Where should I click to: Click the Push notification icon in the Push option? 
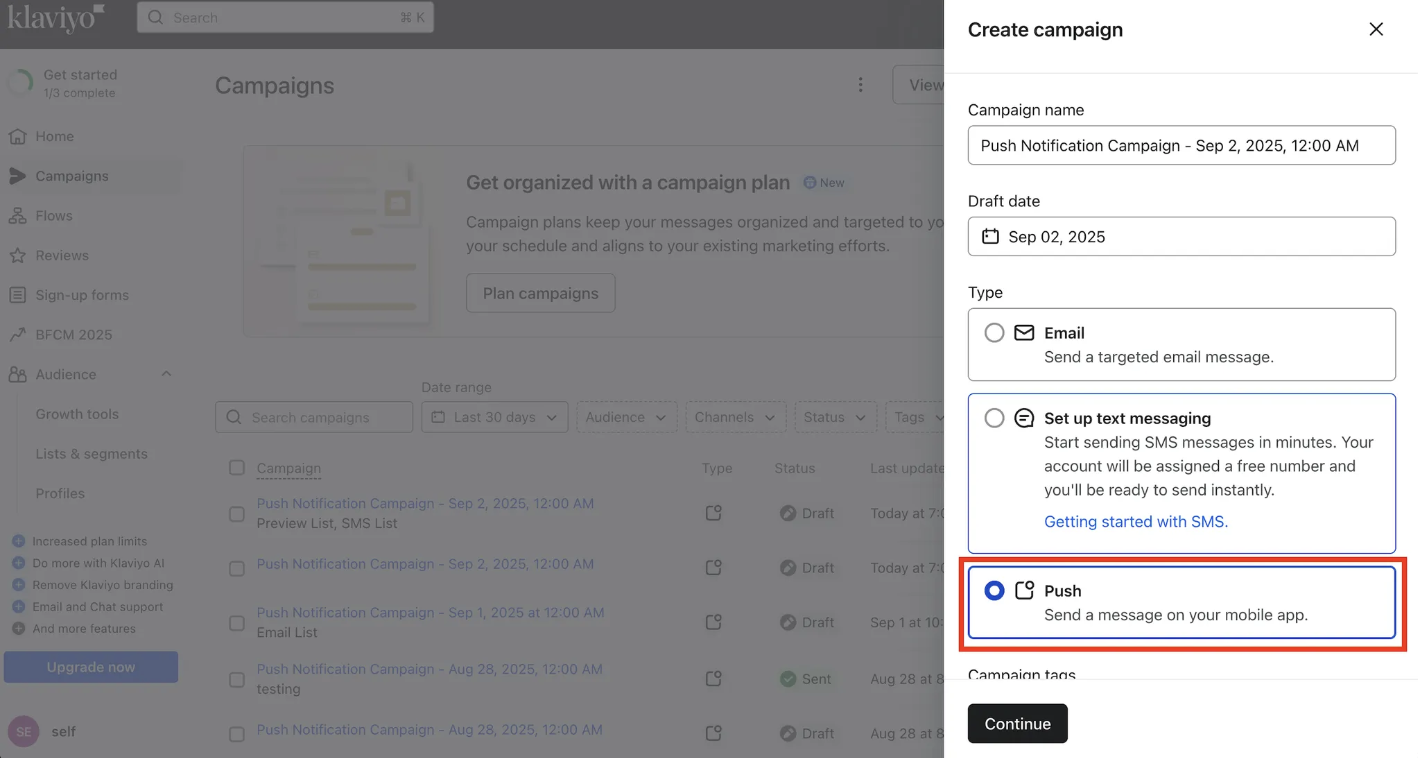point(1024,591)
